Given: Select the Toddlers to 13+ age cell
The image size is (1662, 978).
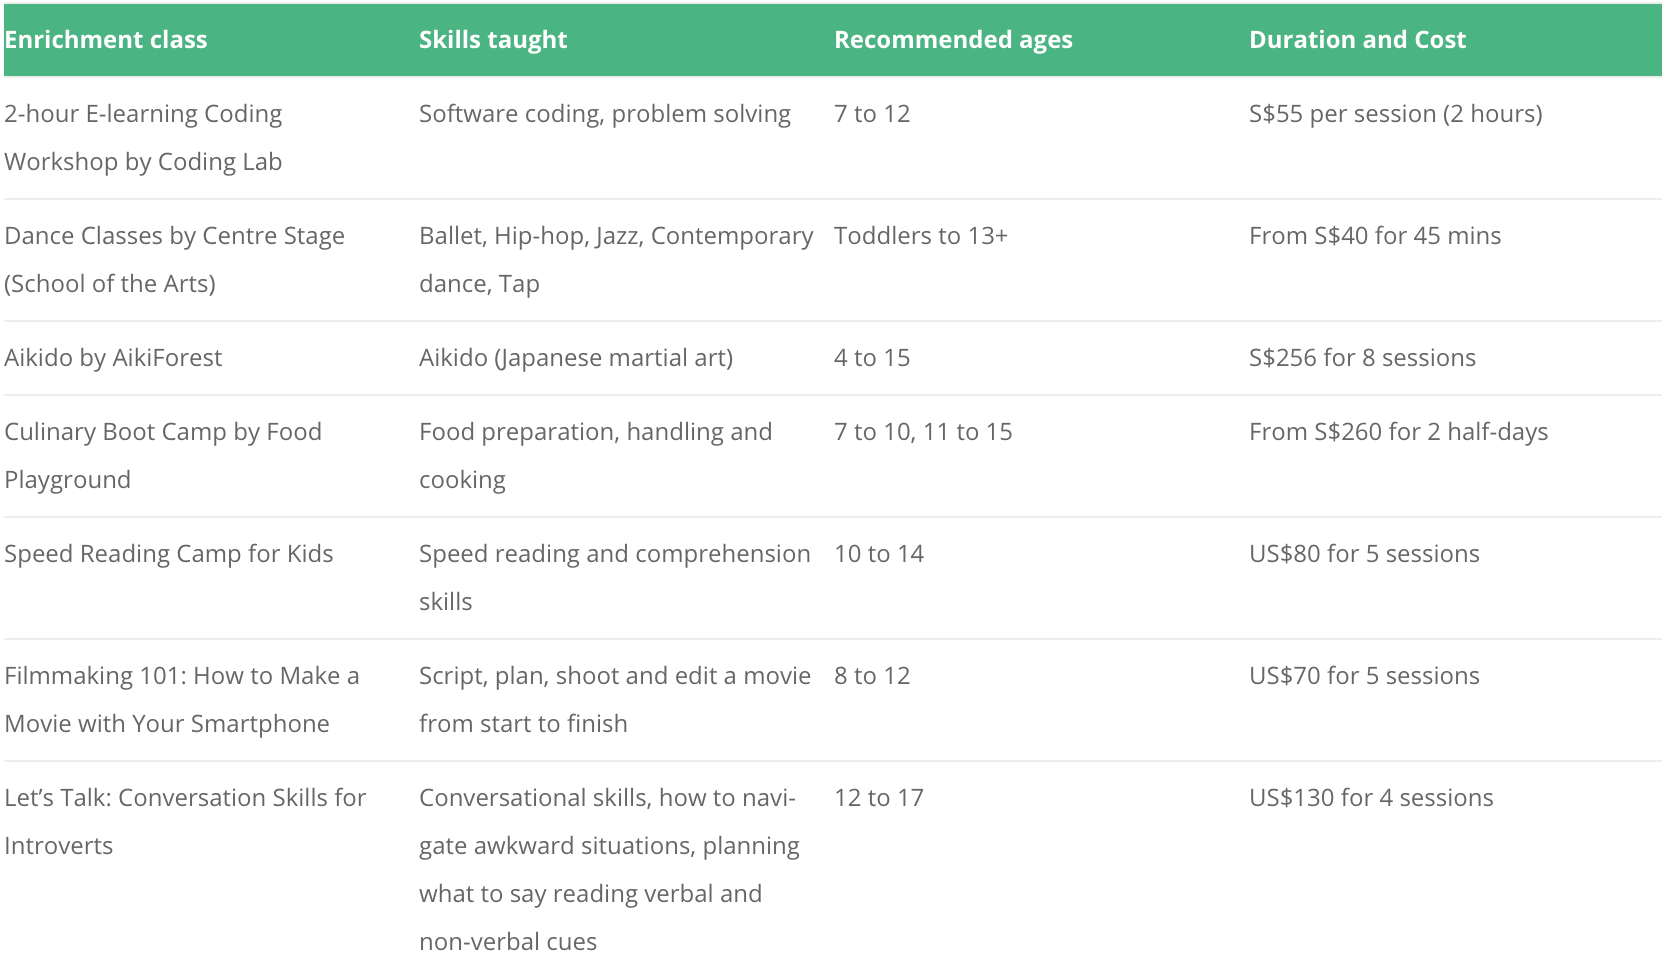Looking at the screenshot, I should click(x=921, y=236).
